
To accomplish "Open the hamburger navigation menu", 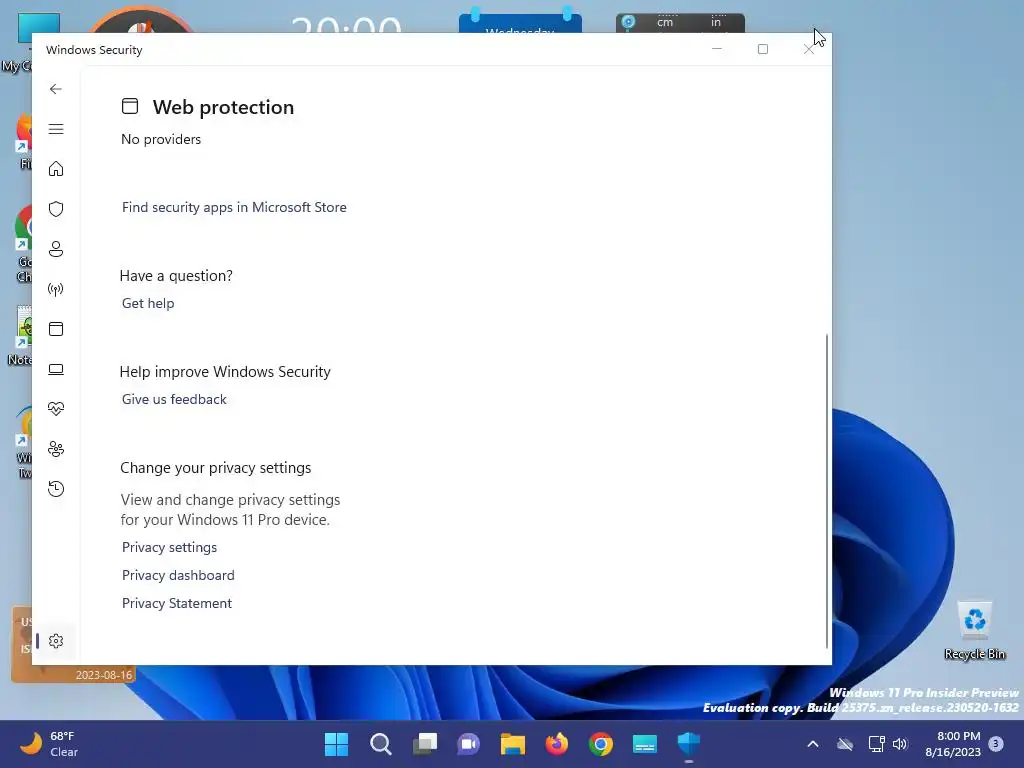I will pyautogui.click(x=56, y=129).
